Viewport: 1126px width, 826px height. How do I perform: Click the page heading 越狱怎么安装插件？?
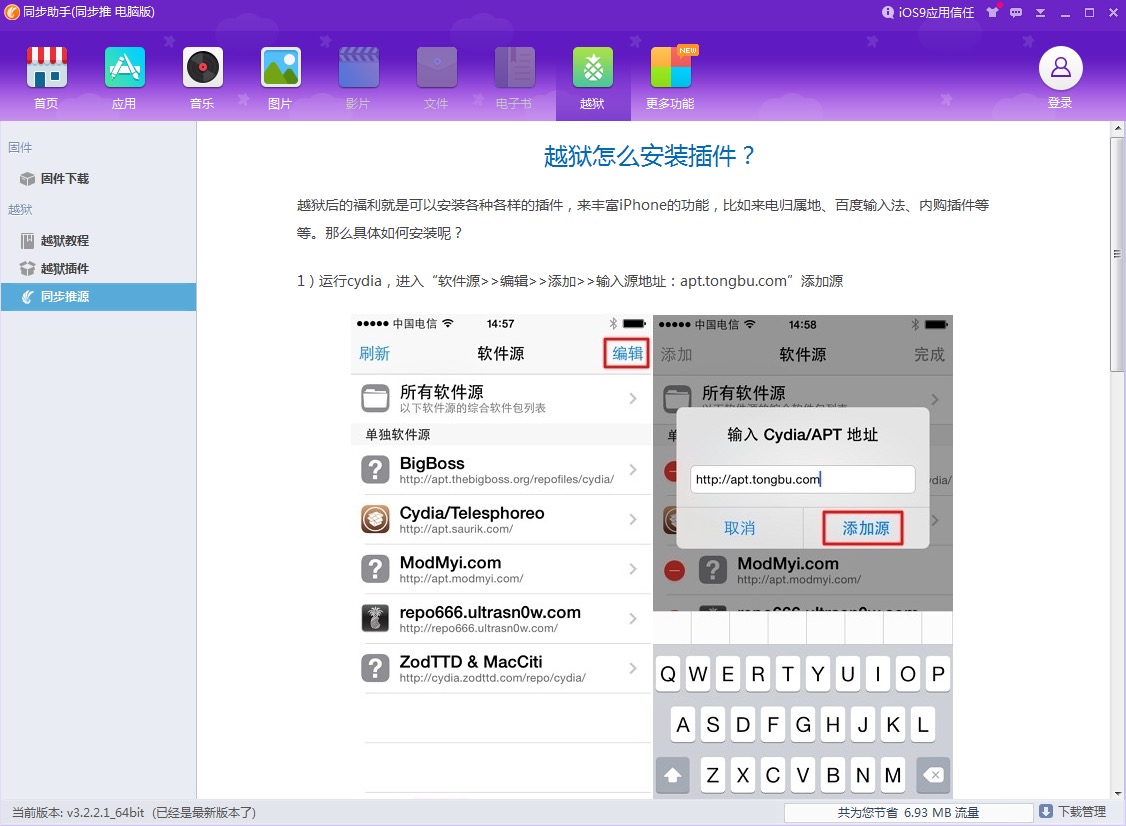click(649, 155)
